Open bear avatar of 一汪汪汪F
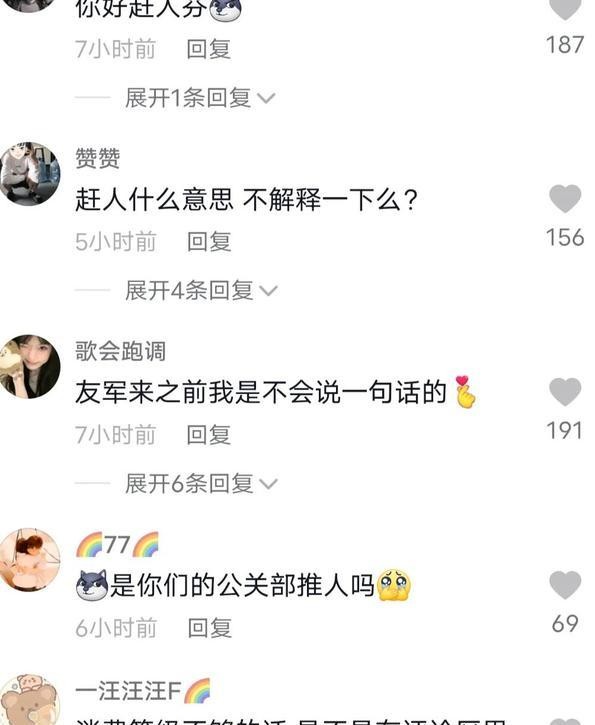595x725 pixels. click(x=30, y=700)
